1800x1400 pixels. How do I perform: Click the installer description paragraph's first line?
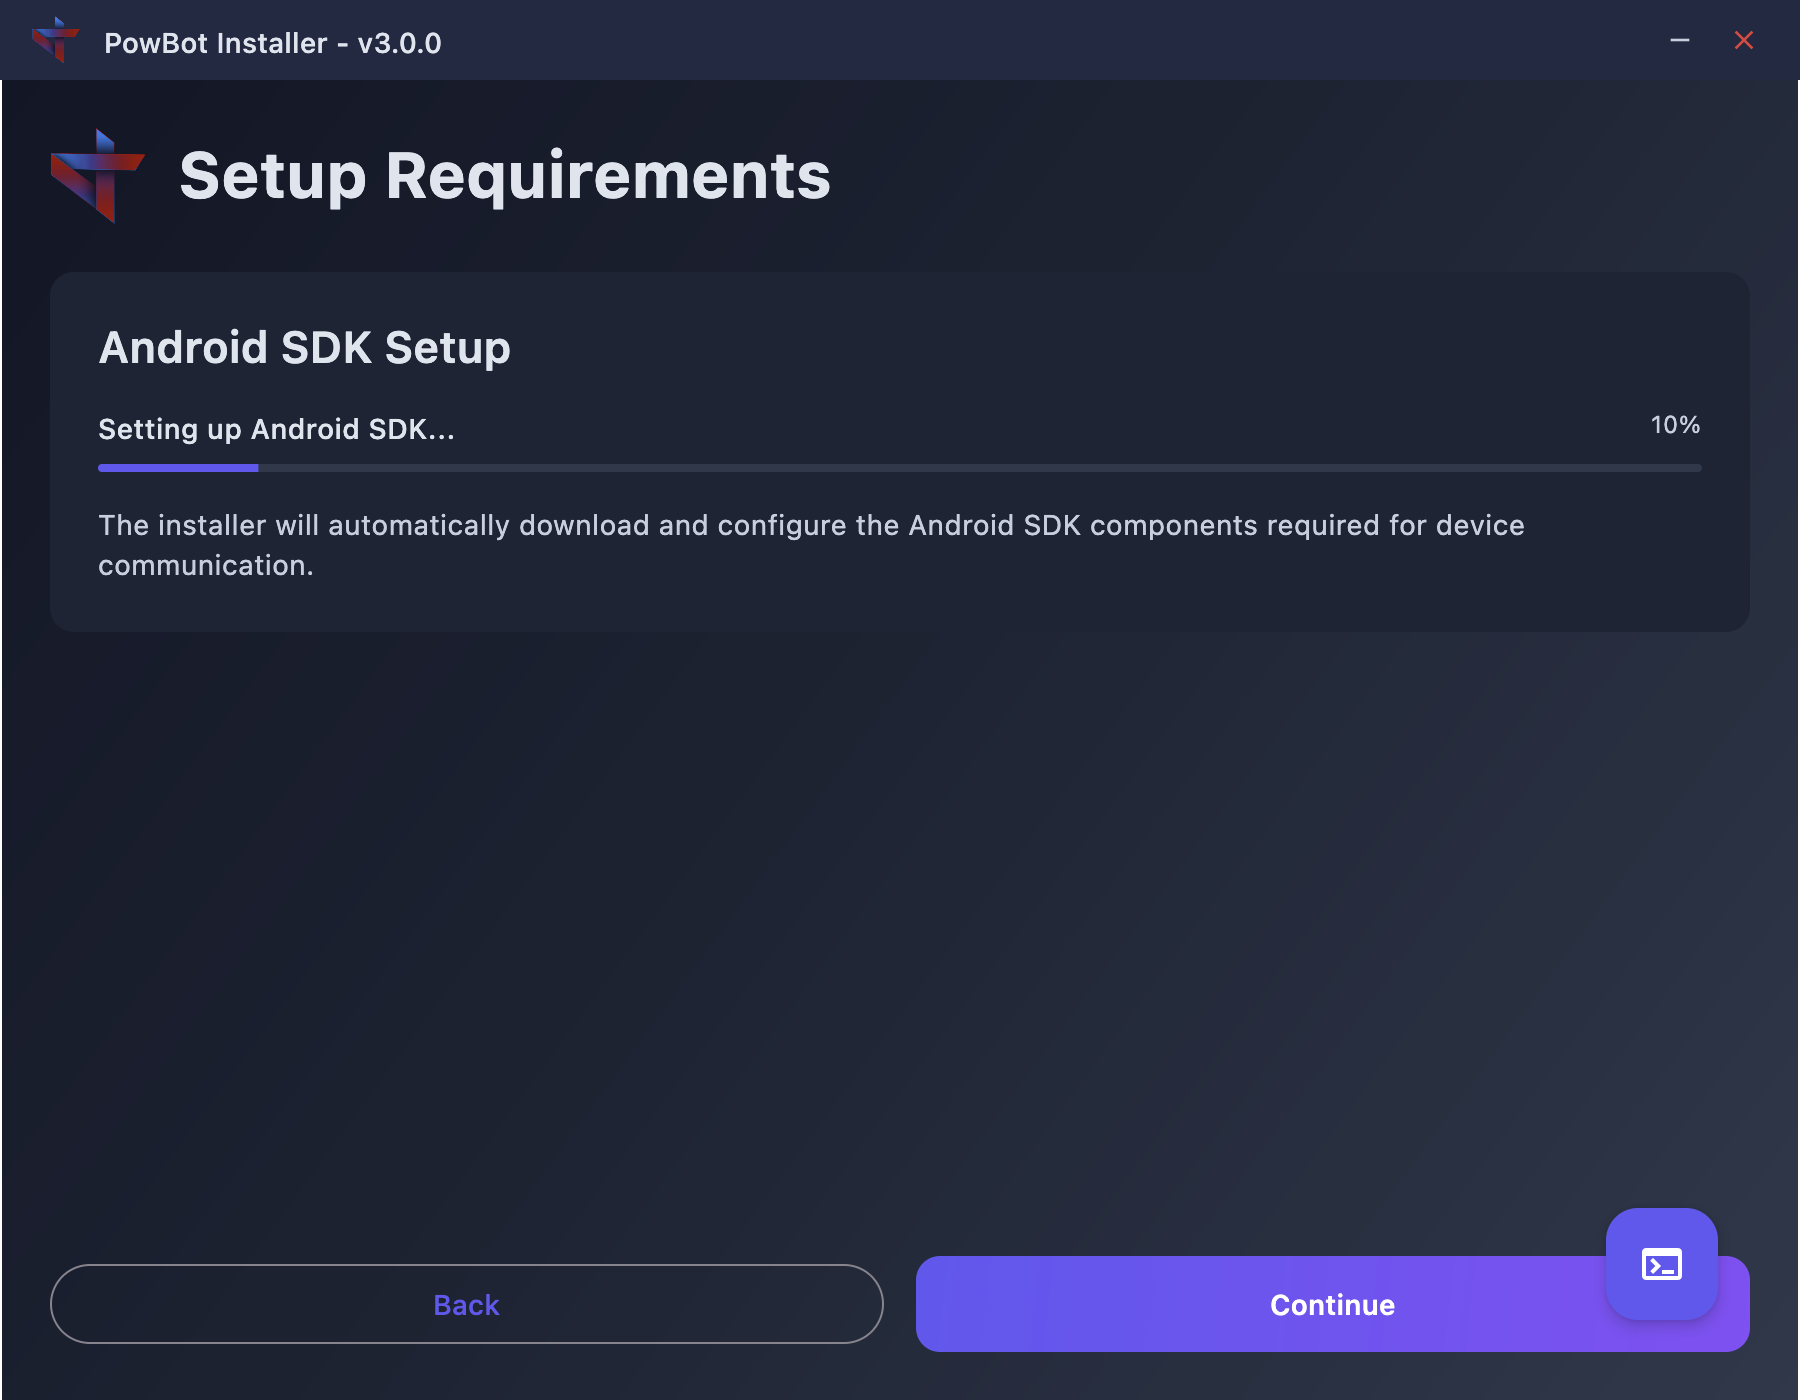pyautogui.click(x=811, y=525)
